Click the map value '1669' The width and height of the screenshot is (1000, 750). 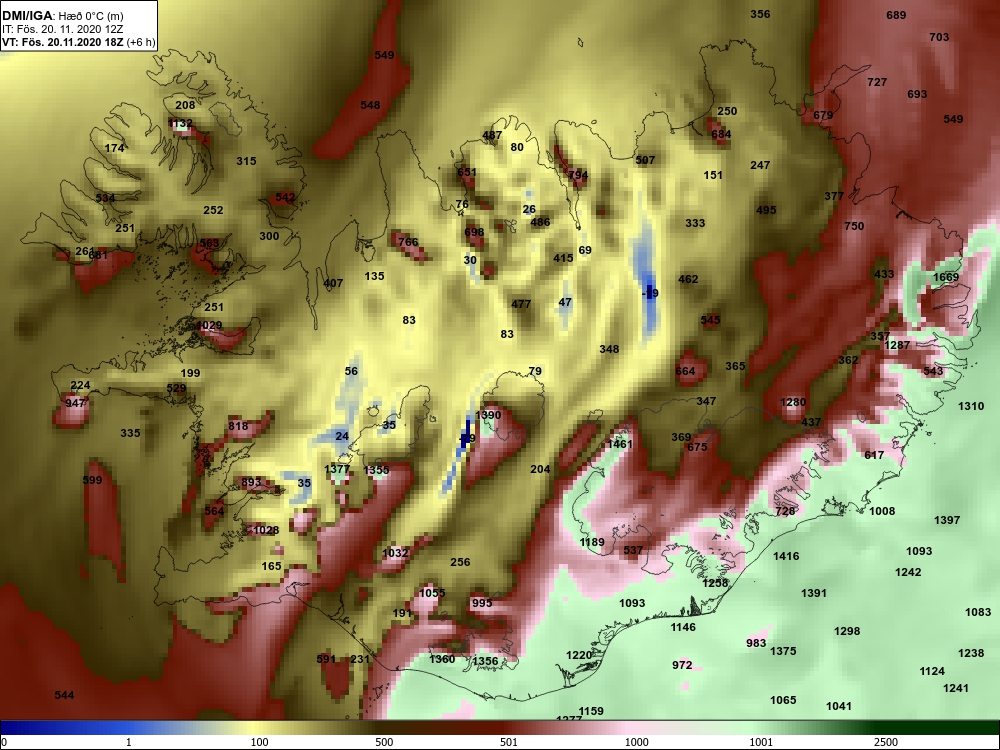click(x=946, y=277)
